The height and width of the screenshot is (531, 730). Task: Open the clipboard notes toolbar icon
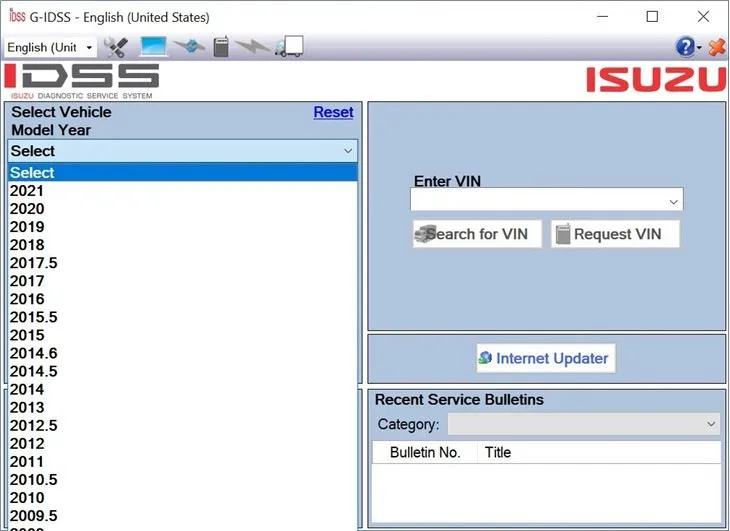tap(221, 47)
